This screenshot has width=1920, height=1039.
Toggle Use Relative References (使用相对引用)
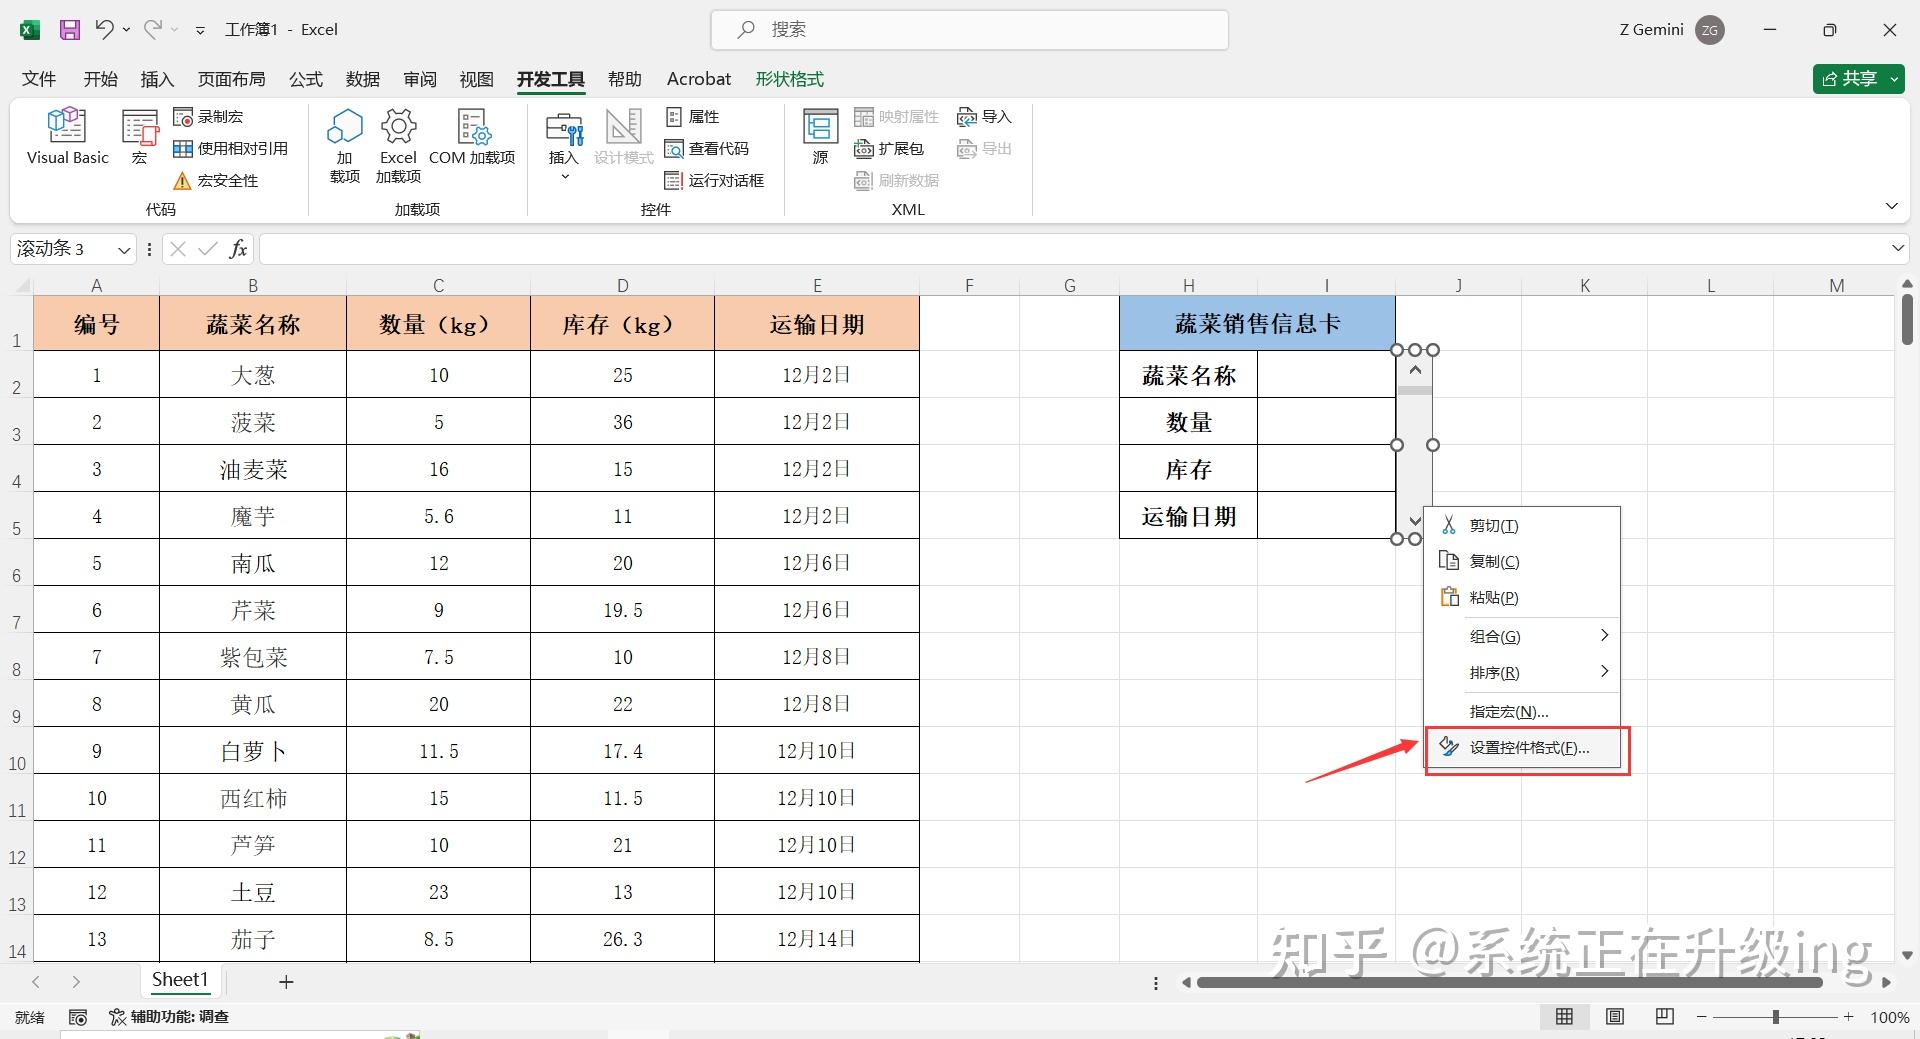click(230, 149)
